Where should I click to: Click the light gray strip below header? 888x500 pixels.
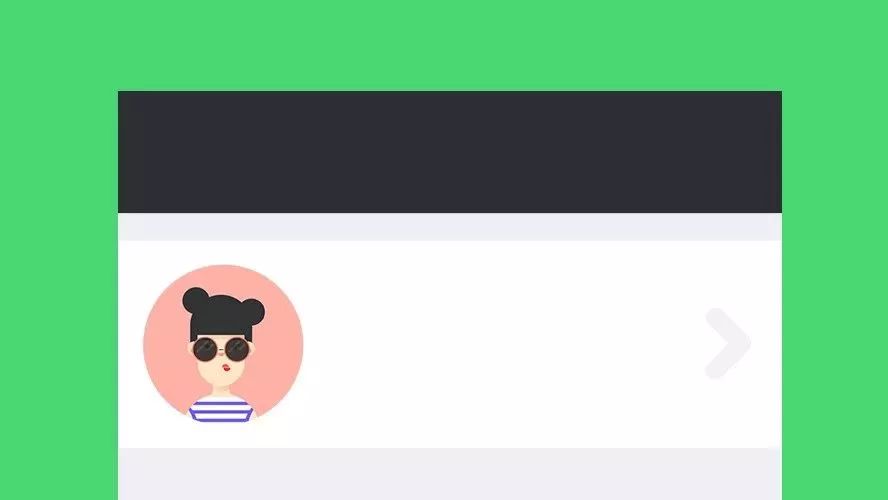[450, 227]
